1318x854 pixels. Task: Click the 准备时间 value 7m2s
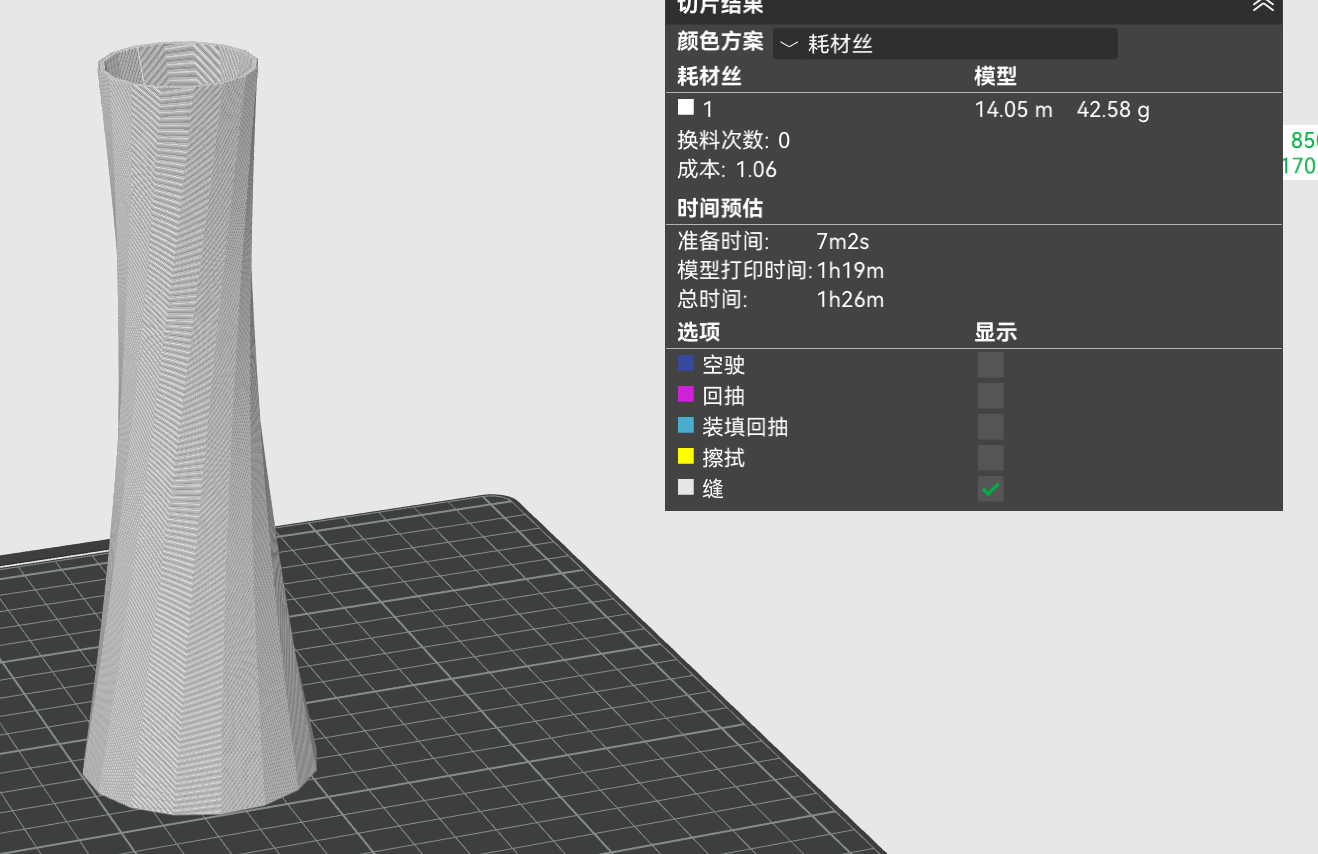(x=843, y=242)
